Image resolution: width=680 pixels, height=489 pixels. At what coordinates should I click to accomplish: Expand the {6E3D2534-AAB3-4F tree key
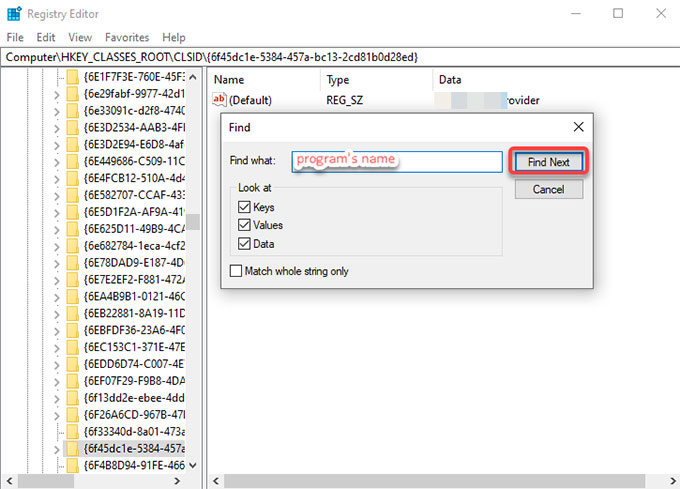56,128
